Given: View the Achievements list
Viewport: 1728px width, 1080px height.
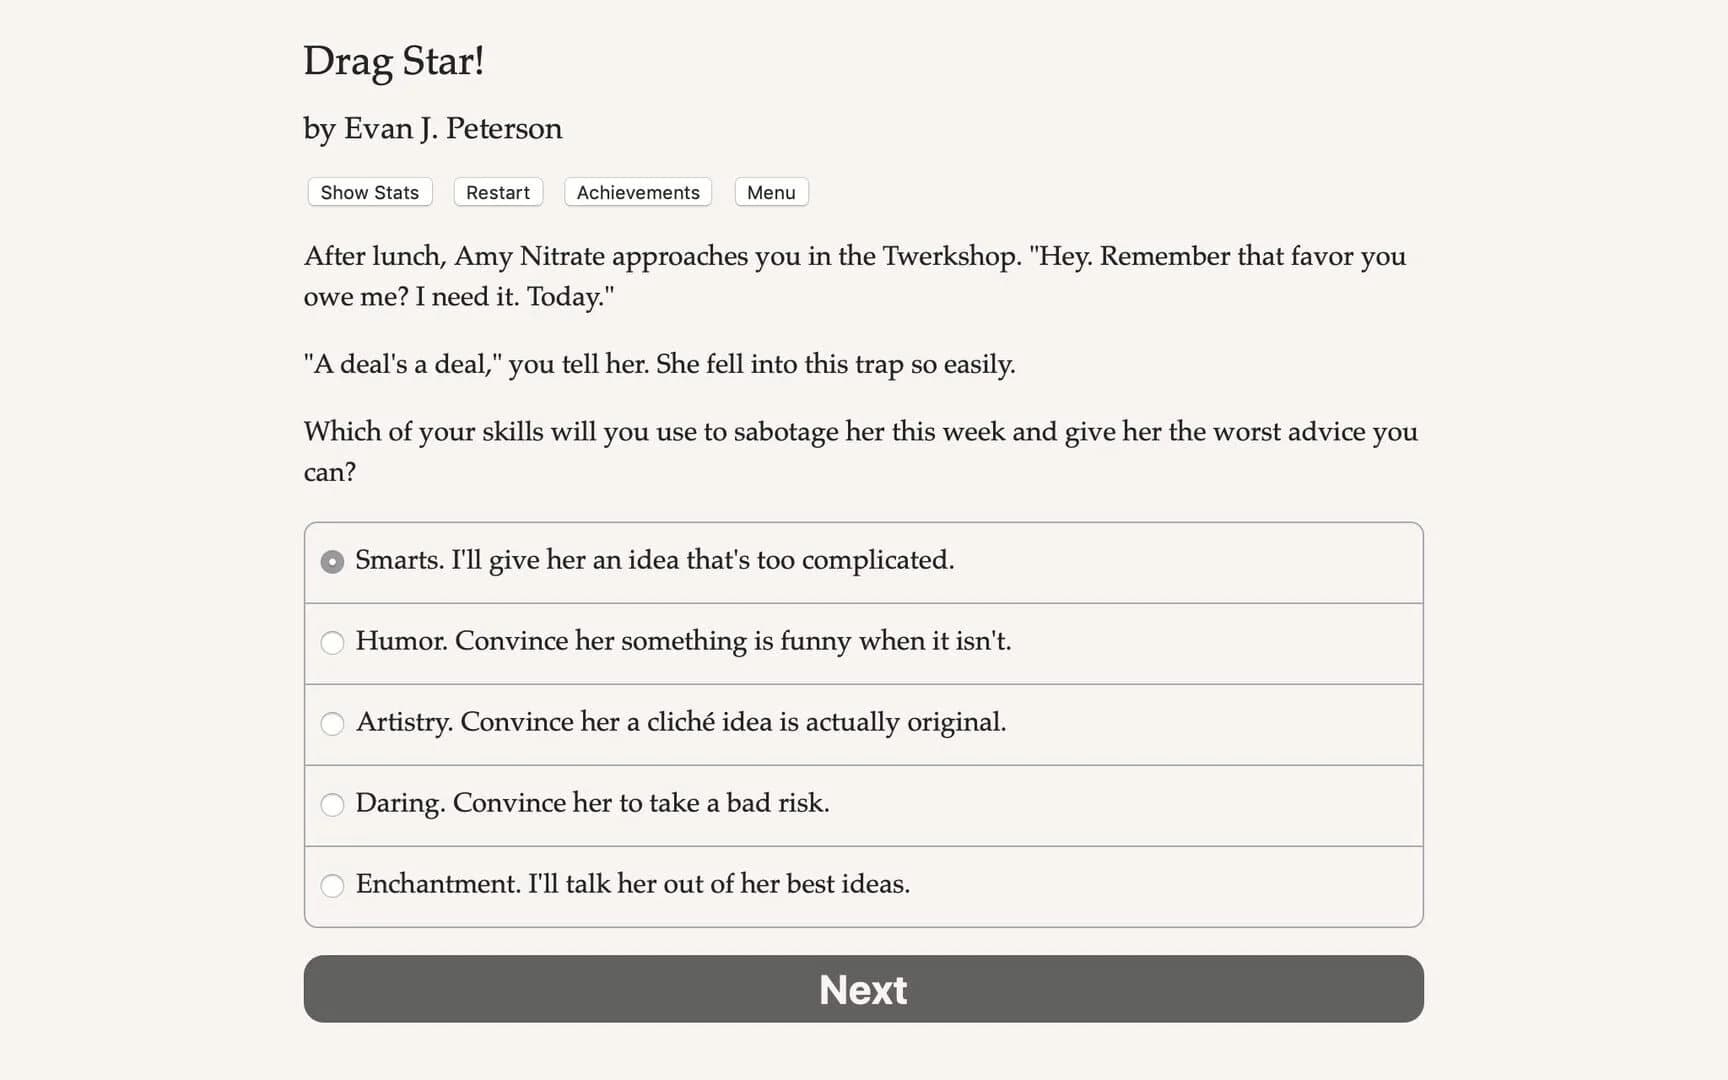Looking at the screenshot, I should click(x=637, y=192).
